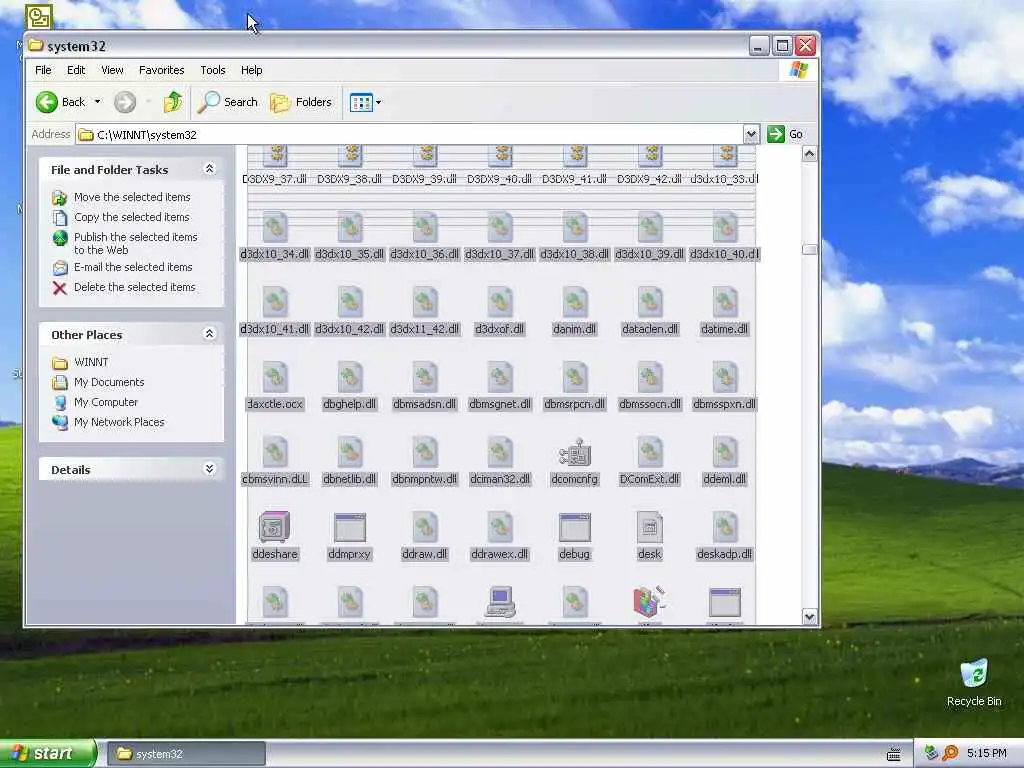
Task: Open the Favorites menu
Action: [161, 70]
